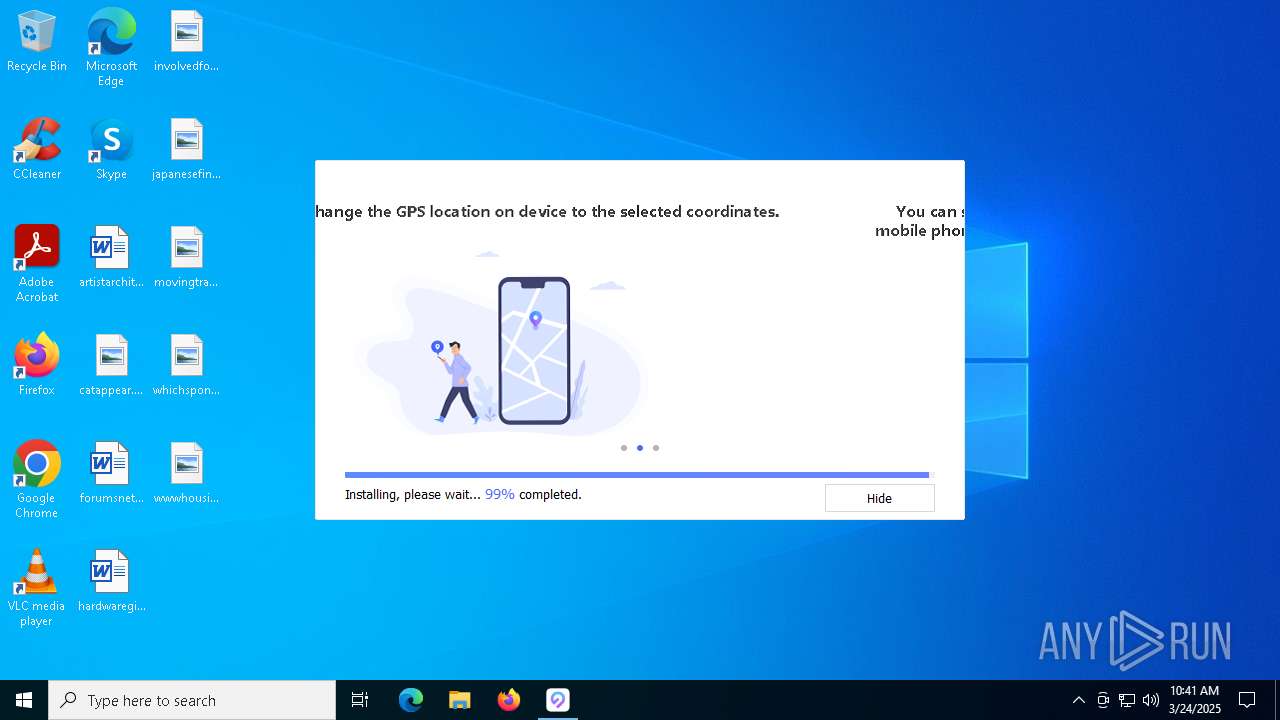This screenshot has height=720, width=1280.
Task: Click the phone map illustration
Action: [534, 350]
